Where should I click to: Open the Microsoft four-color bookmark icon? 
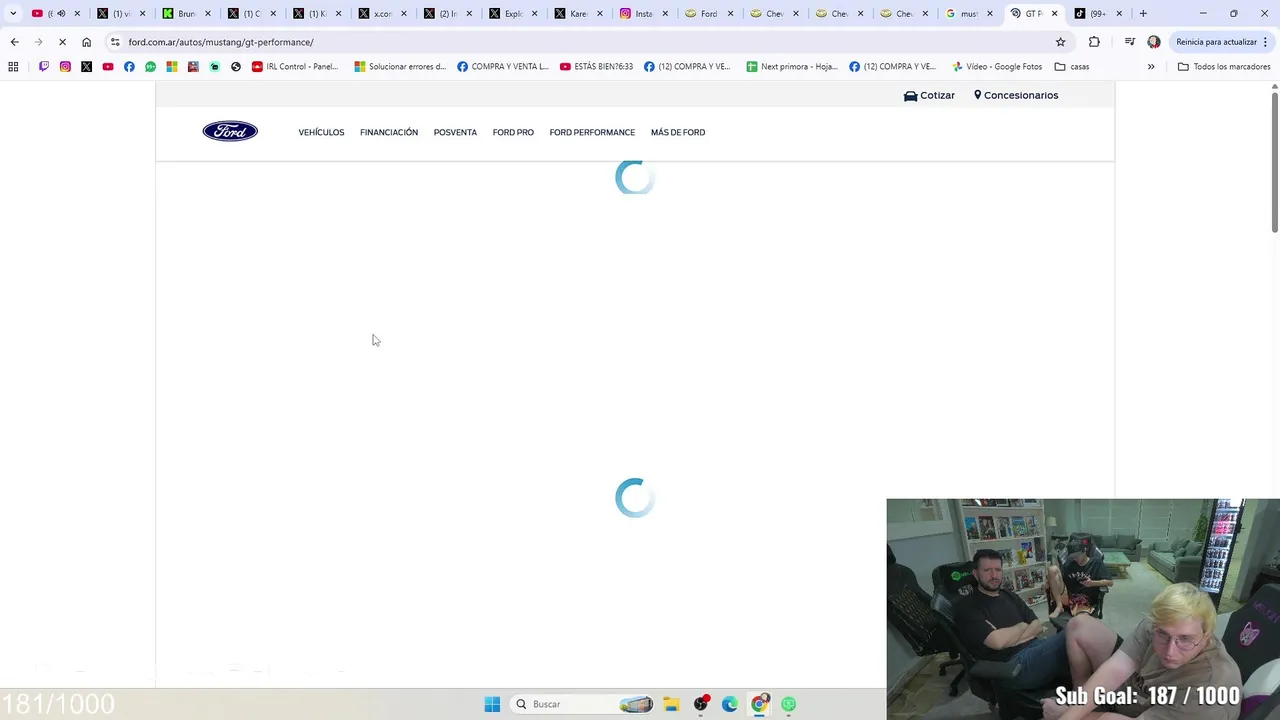pyautogui.click(x=172, y=66)
